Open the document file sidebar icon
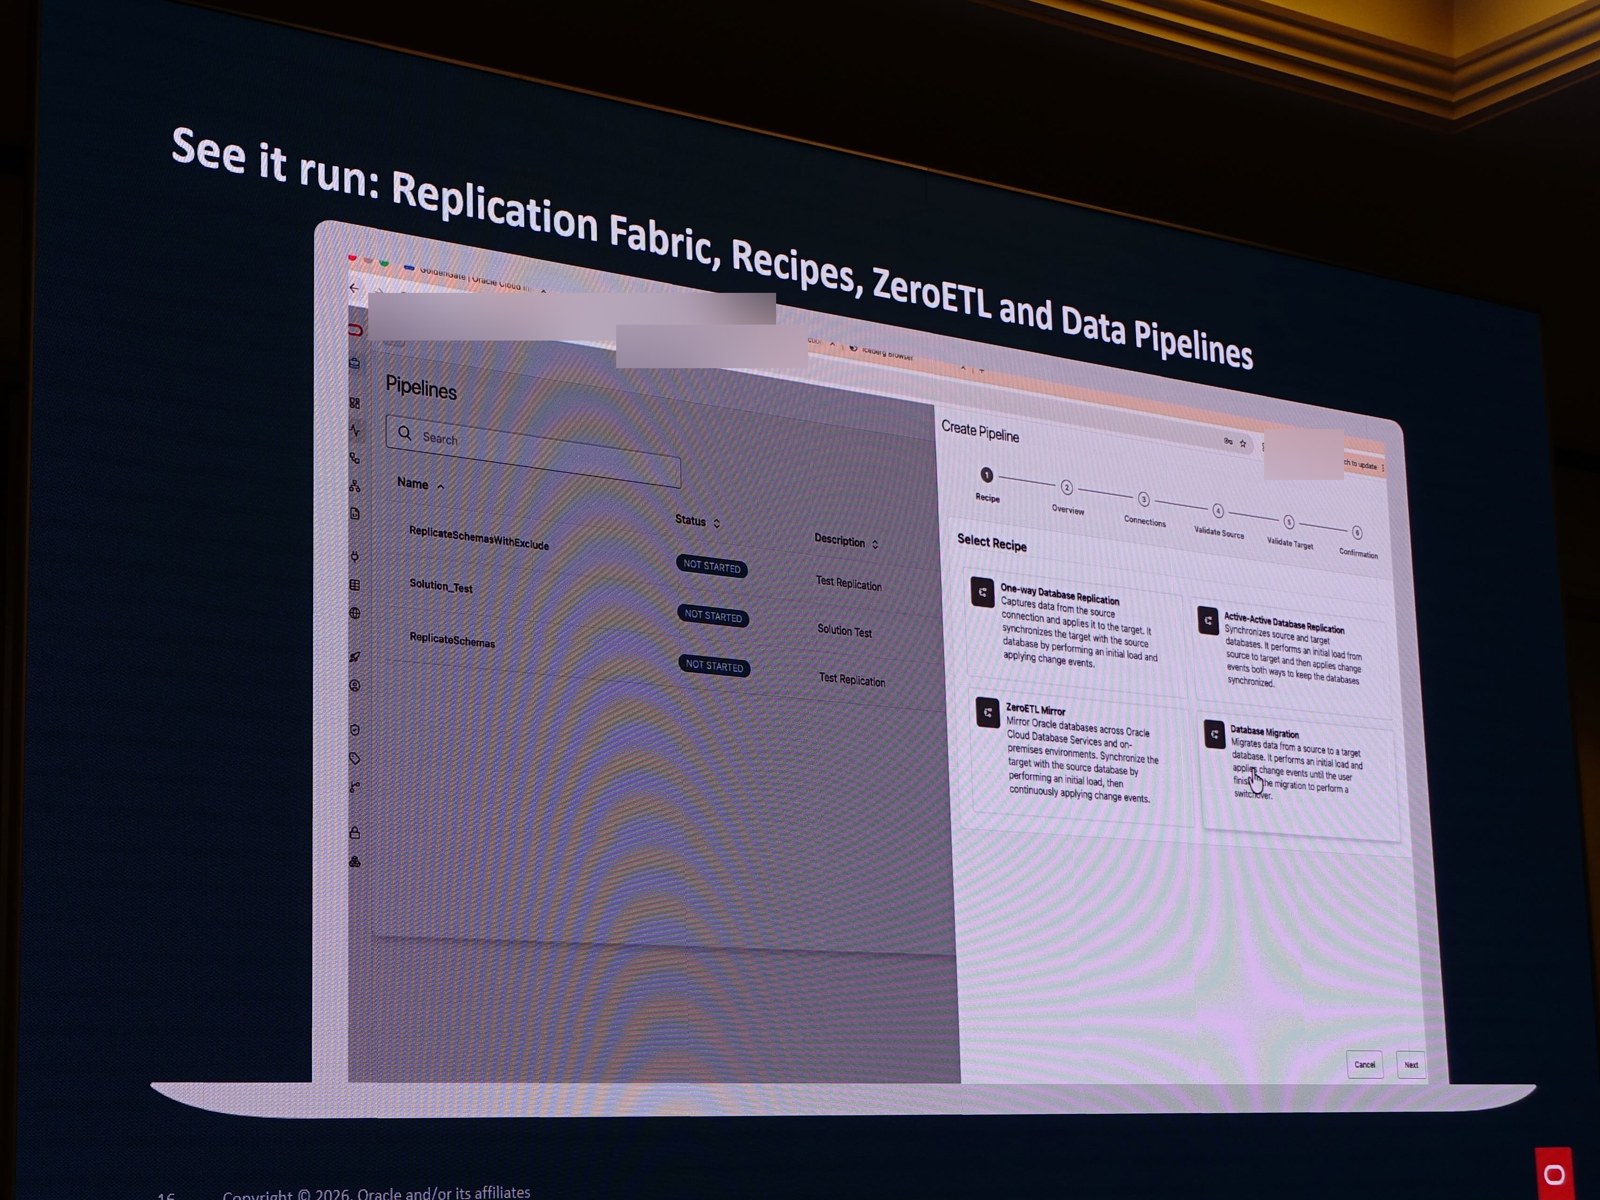This screenshot has width=1600, height=1200. [354, 514]
